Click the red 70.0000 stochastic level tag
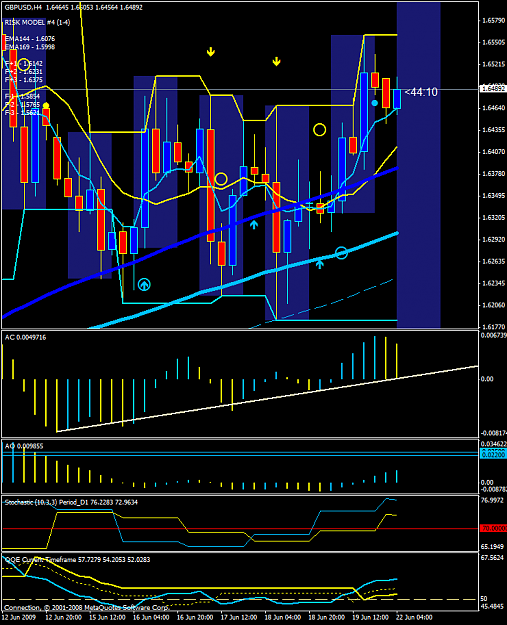The width and height of the screenshot is (507, 625). coord(493,529)
